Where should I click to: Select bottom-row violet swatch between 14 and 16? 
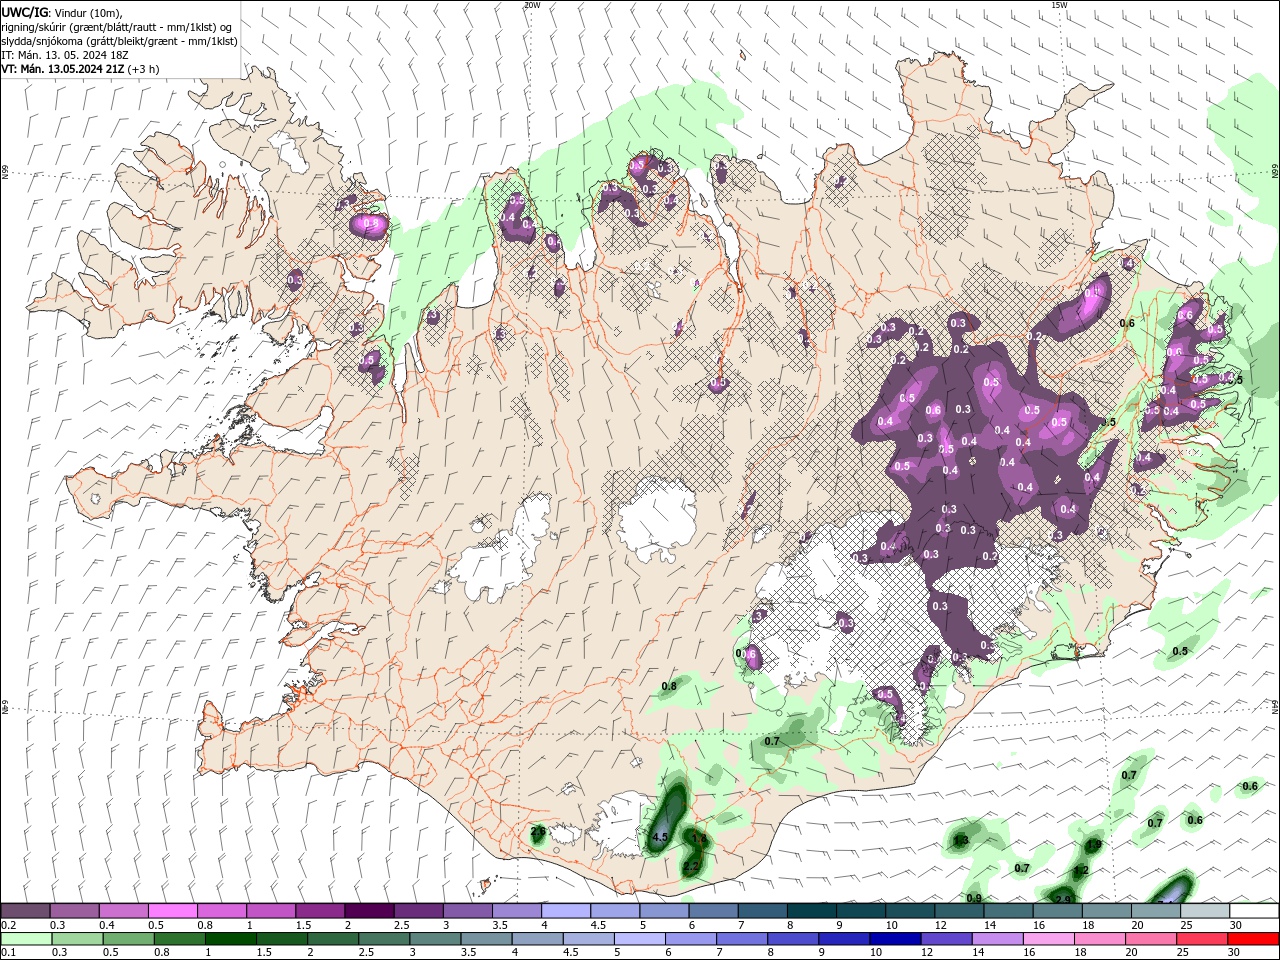(x=996, y=939)
